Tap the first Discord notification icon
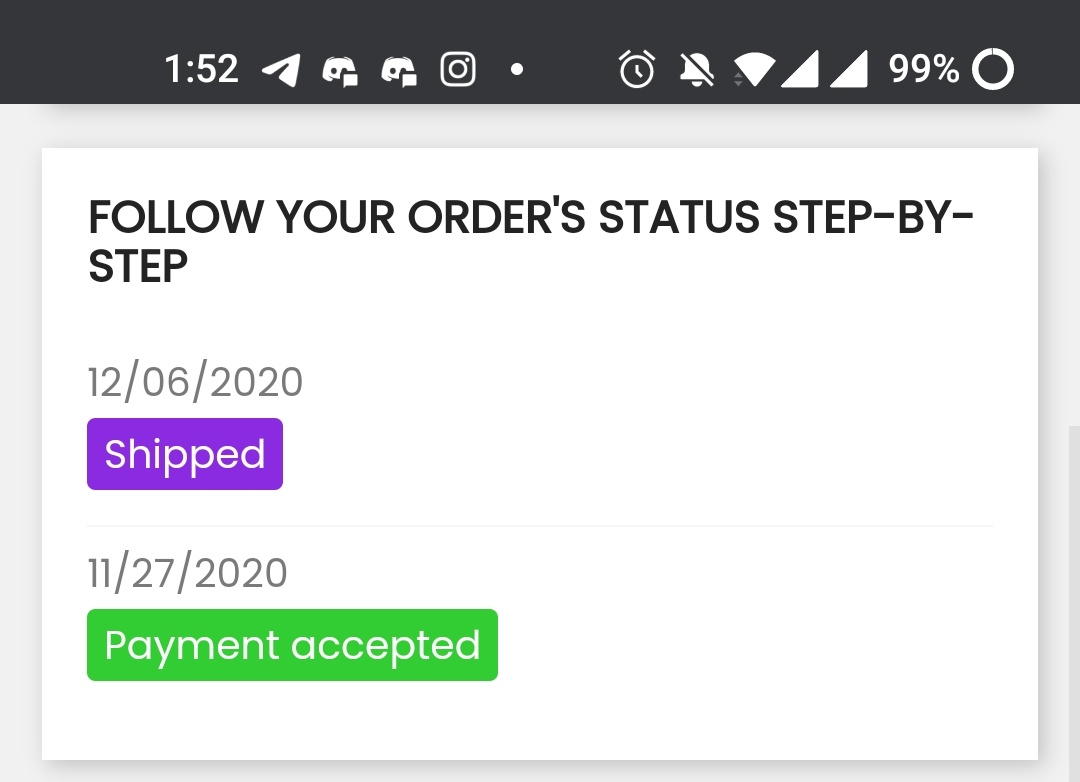This screenshot has height=782, width=1080. [340, 70]
